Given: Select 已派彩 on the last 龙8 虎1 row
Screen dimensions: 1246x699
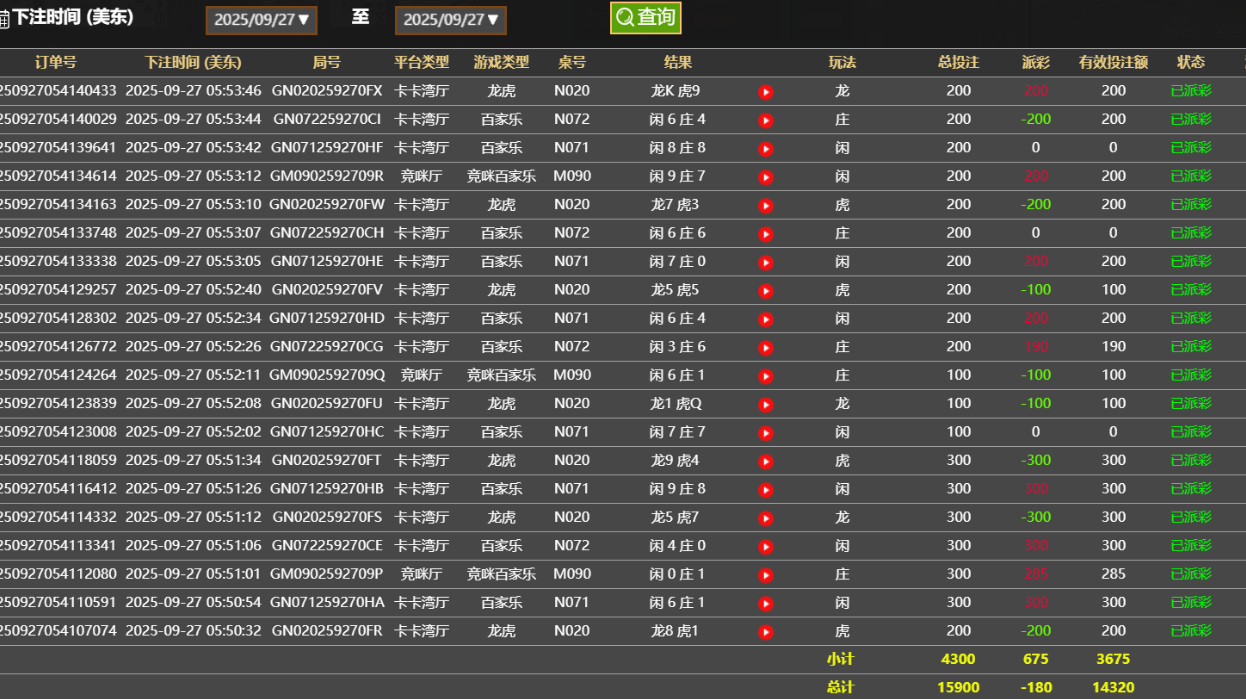Looking at the screenshot, I should coord(1190,631).
